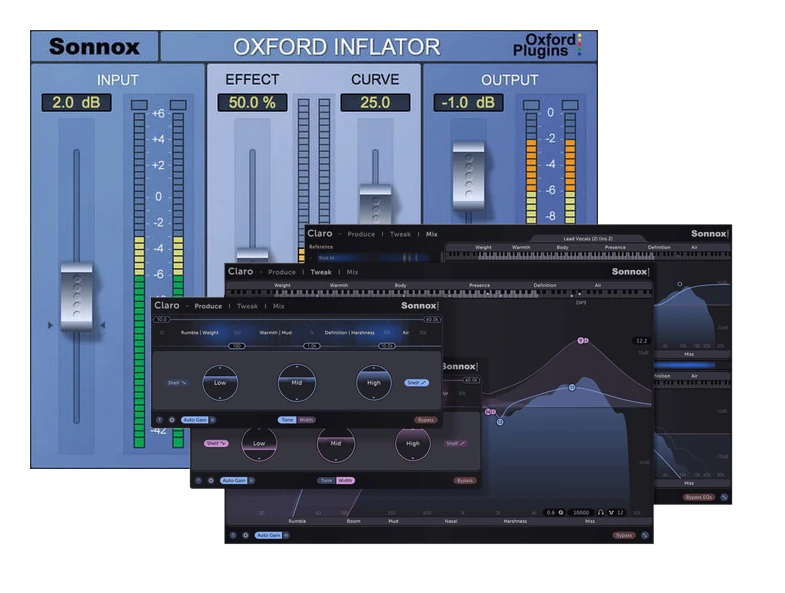Click the round icon beside Bypass EQs in Claro Mix
Viewport: 785px width, 593px height.
pyautogui.click(x=724, y=497)
